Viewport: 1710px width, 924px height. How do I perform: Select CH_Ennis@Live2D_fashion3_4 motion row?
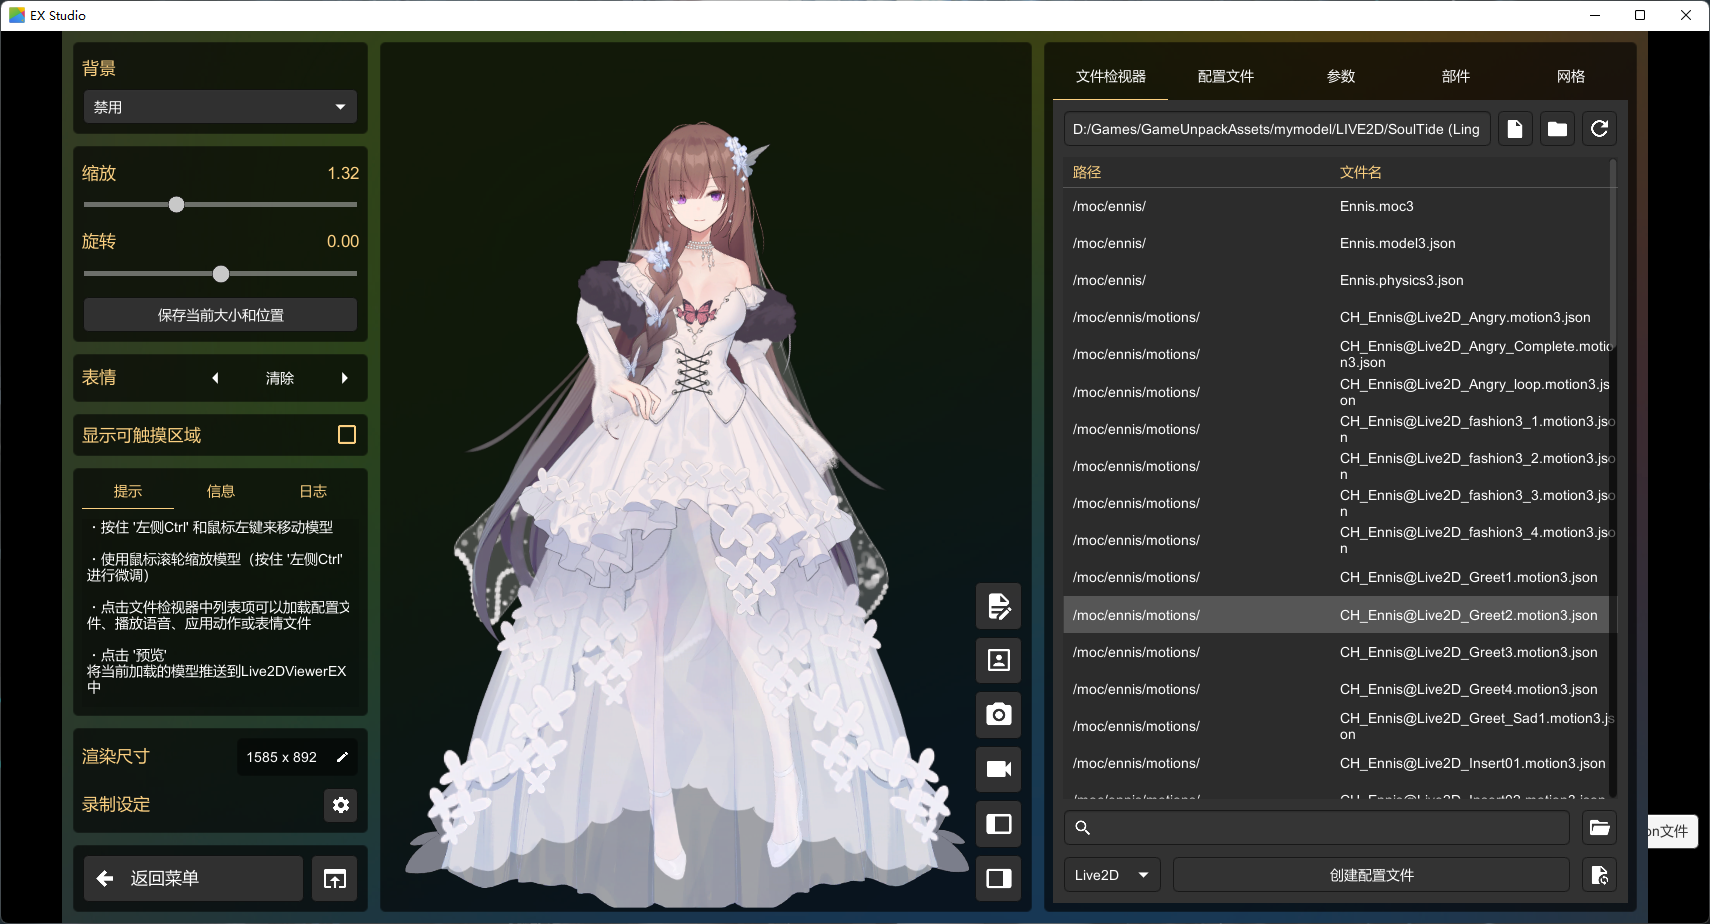point(1337,540)
